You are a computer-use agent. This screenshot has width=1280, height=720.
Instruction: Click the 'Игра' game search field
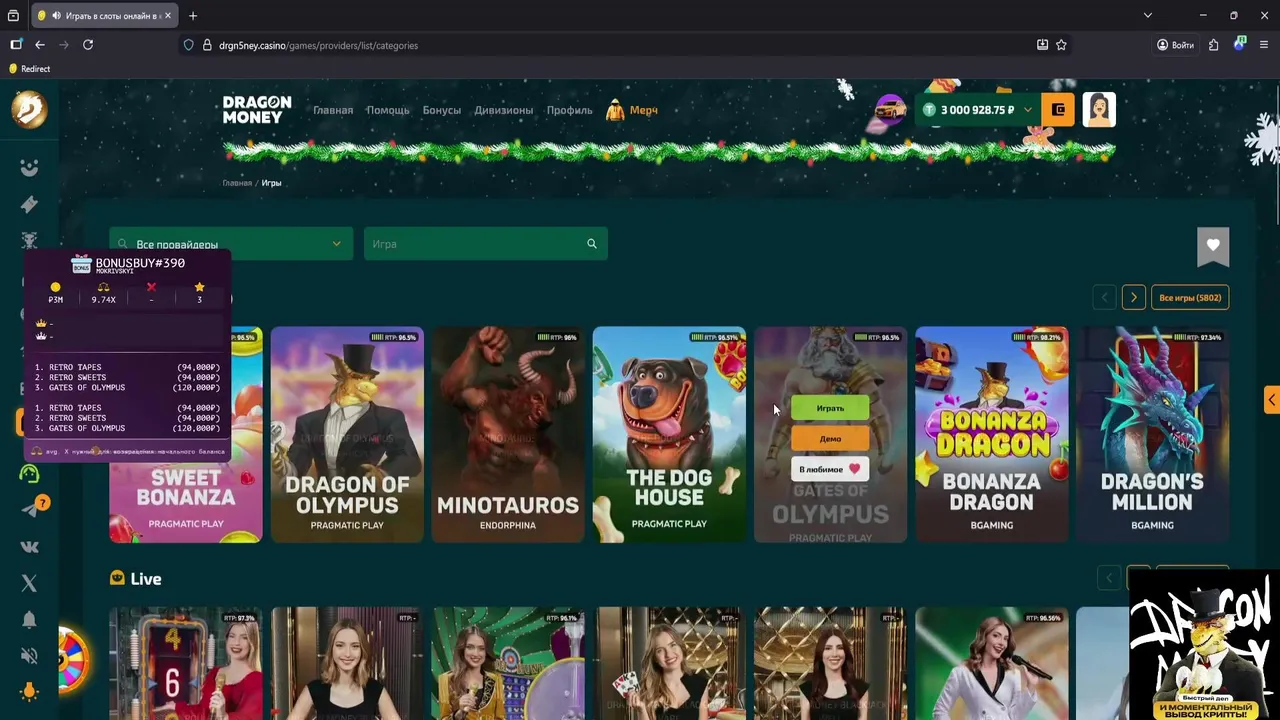(x=486, y=244)
